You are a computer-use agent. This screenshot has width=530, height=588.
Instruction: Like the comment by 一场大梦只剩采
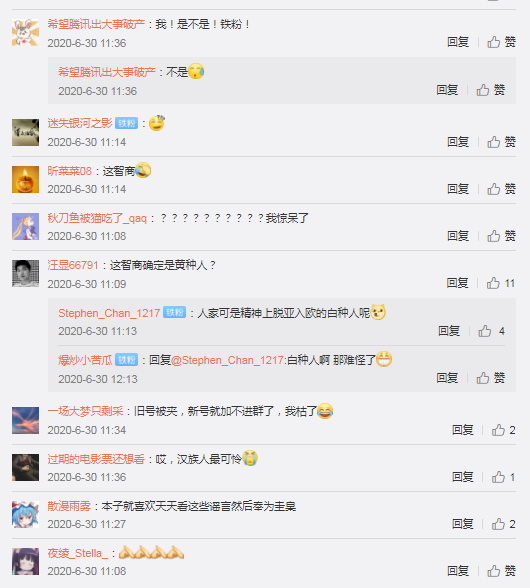[503, 430]
